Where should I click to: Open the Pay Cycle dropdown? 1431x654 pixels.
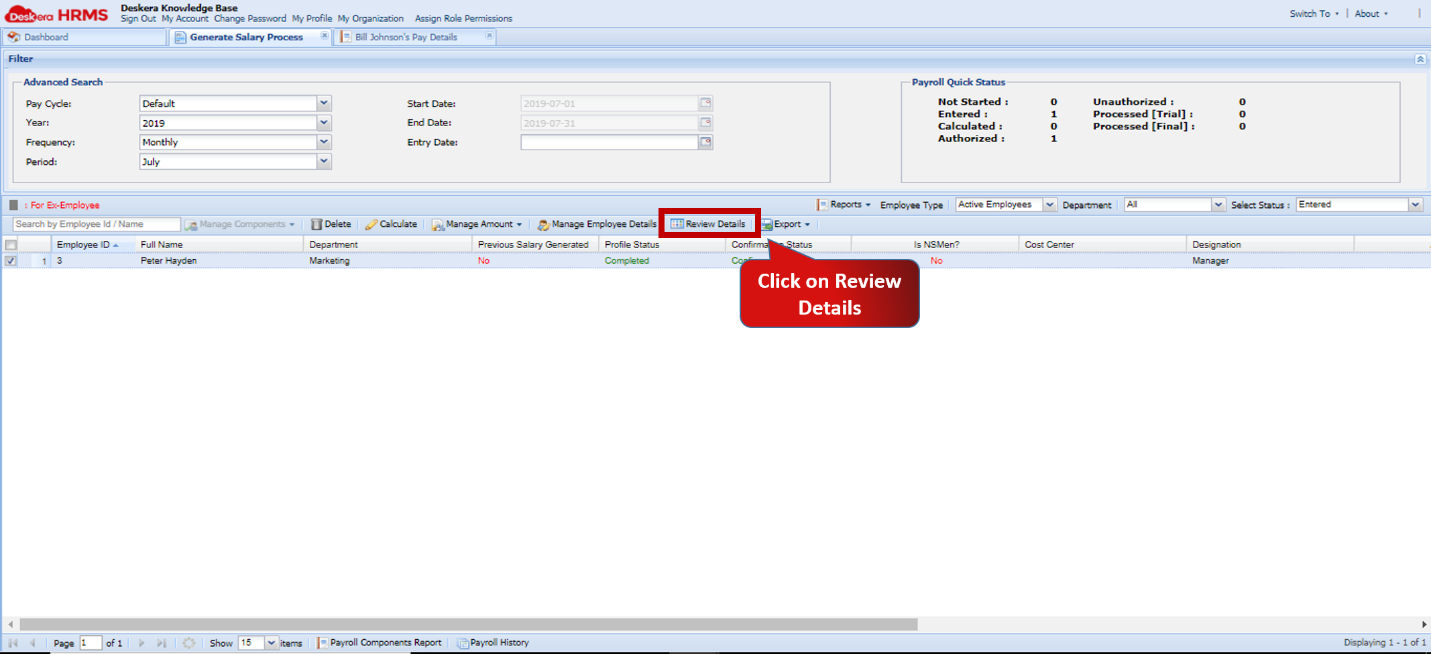322,103
